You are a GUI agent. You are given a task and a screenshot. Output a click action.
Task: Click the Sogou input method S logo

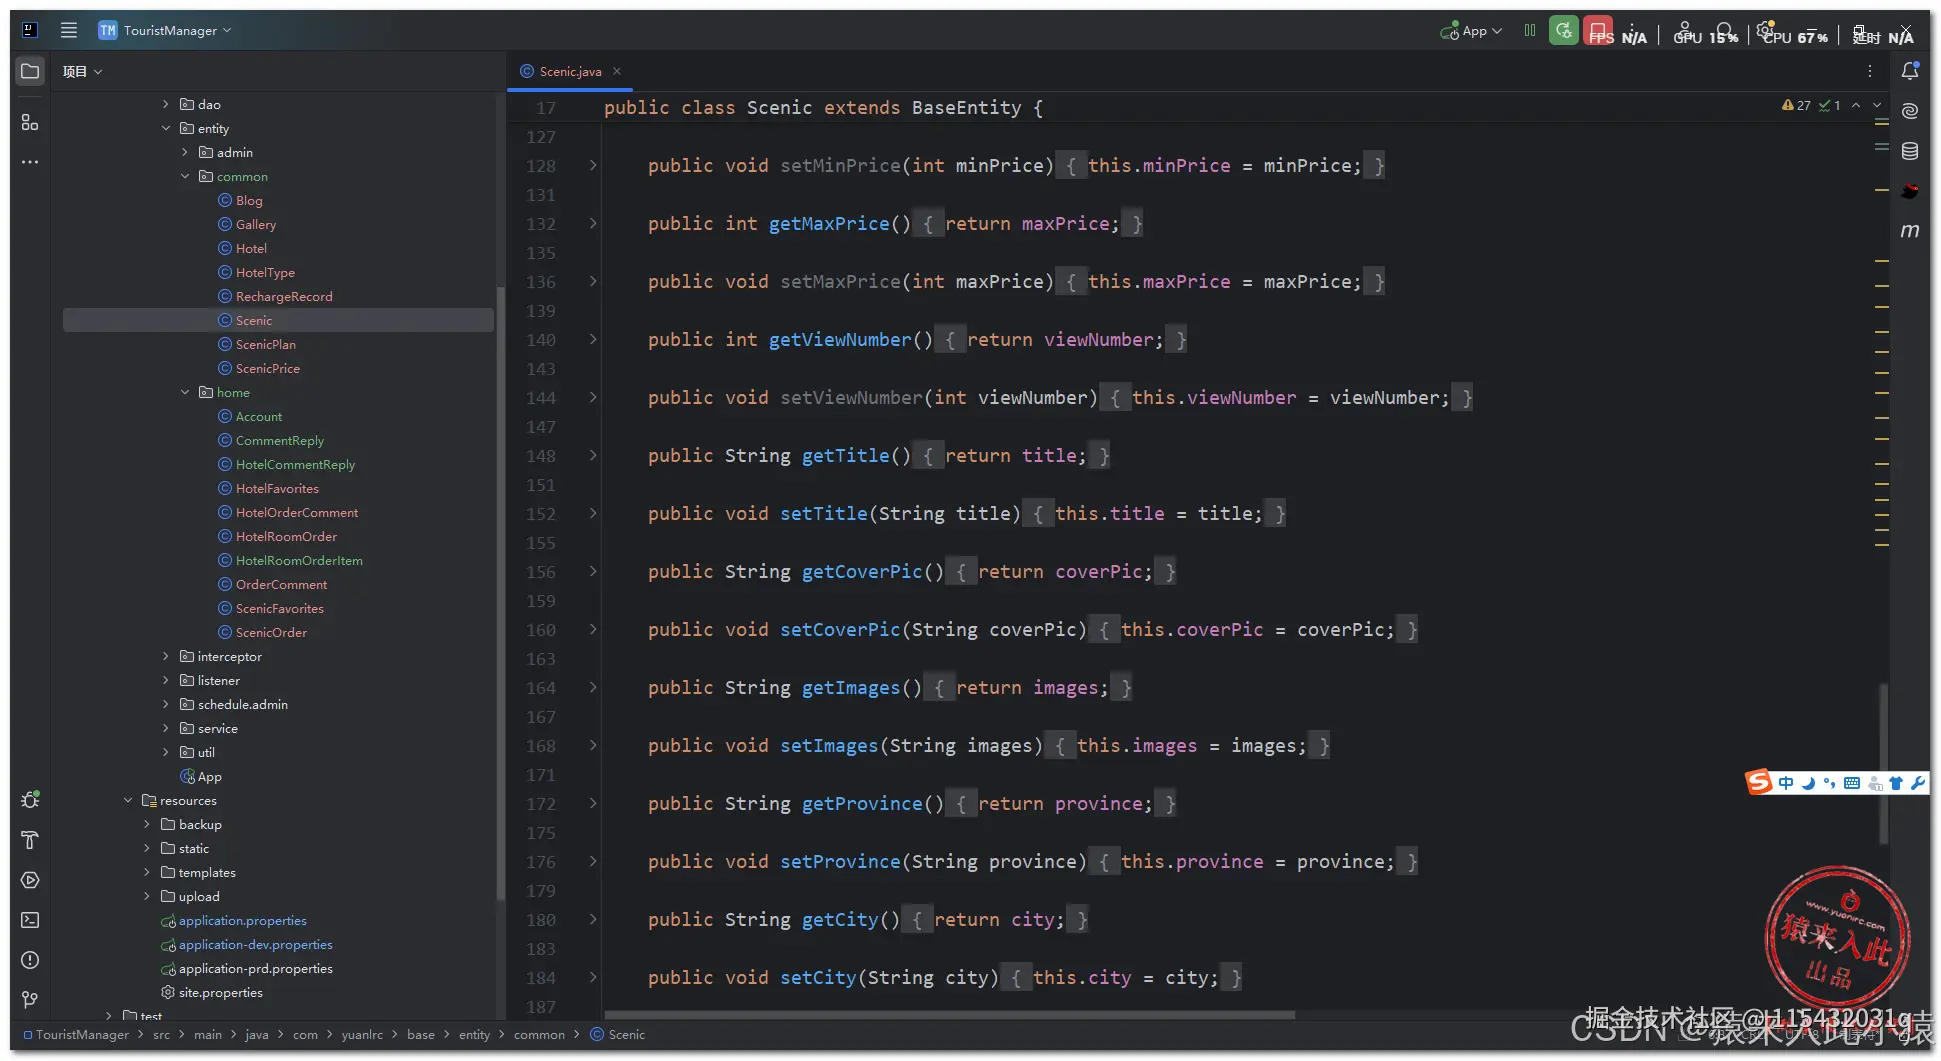1759,782
